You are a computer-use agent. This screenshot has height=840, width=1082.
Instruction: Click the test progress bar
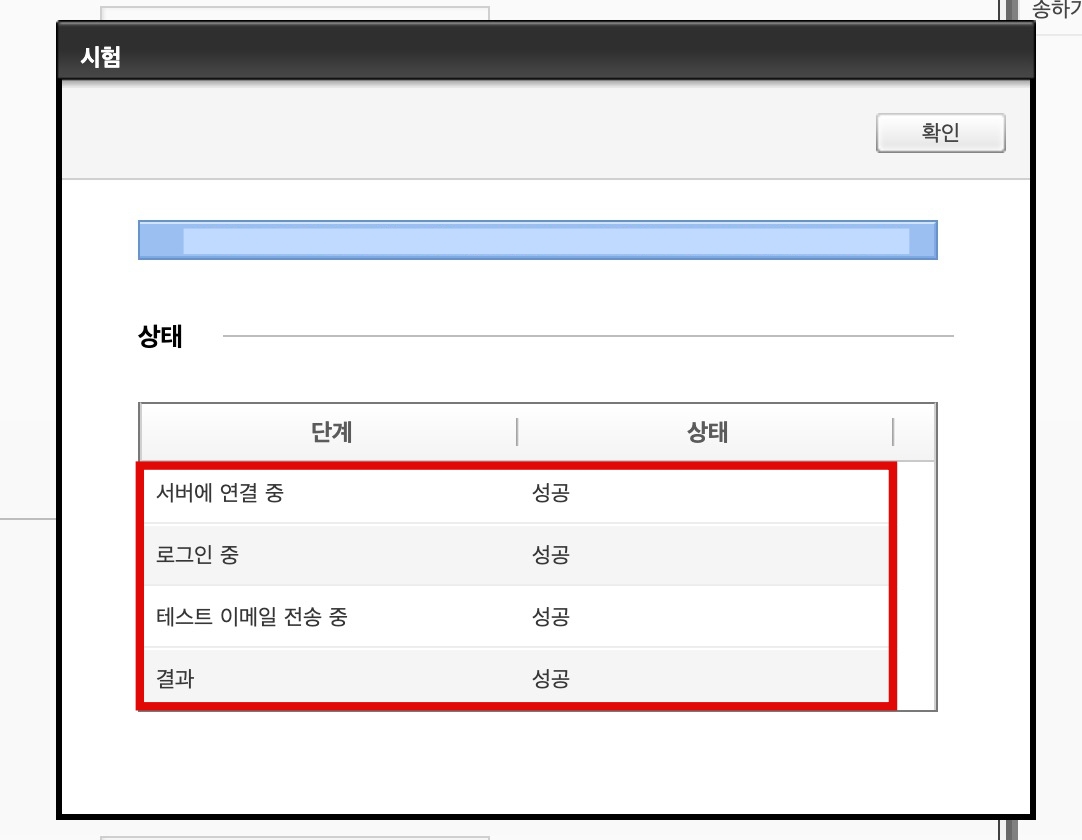pyautogui.click(x=538, y=240)
